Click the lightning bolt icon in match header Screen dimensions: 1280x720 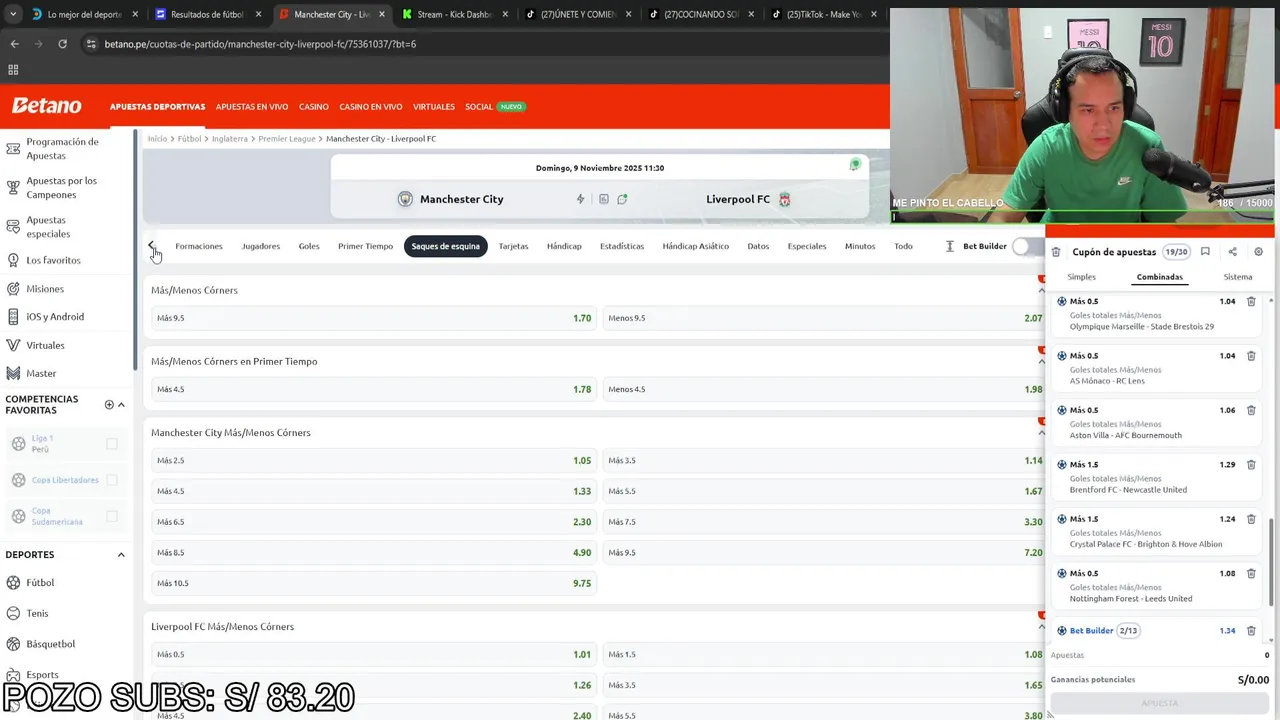point(580,199)
